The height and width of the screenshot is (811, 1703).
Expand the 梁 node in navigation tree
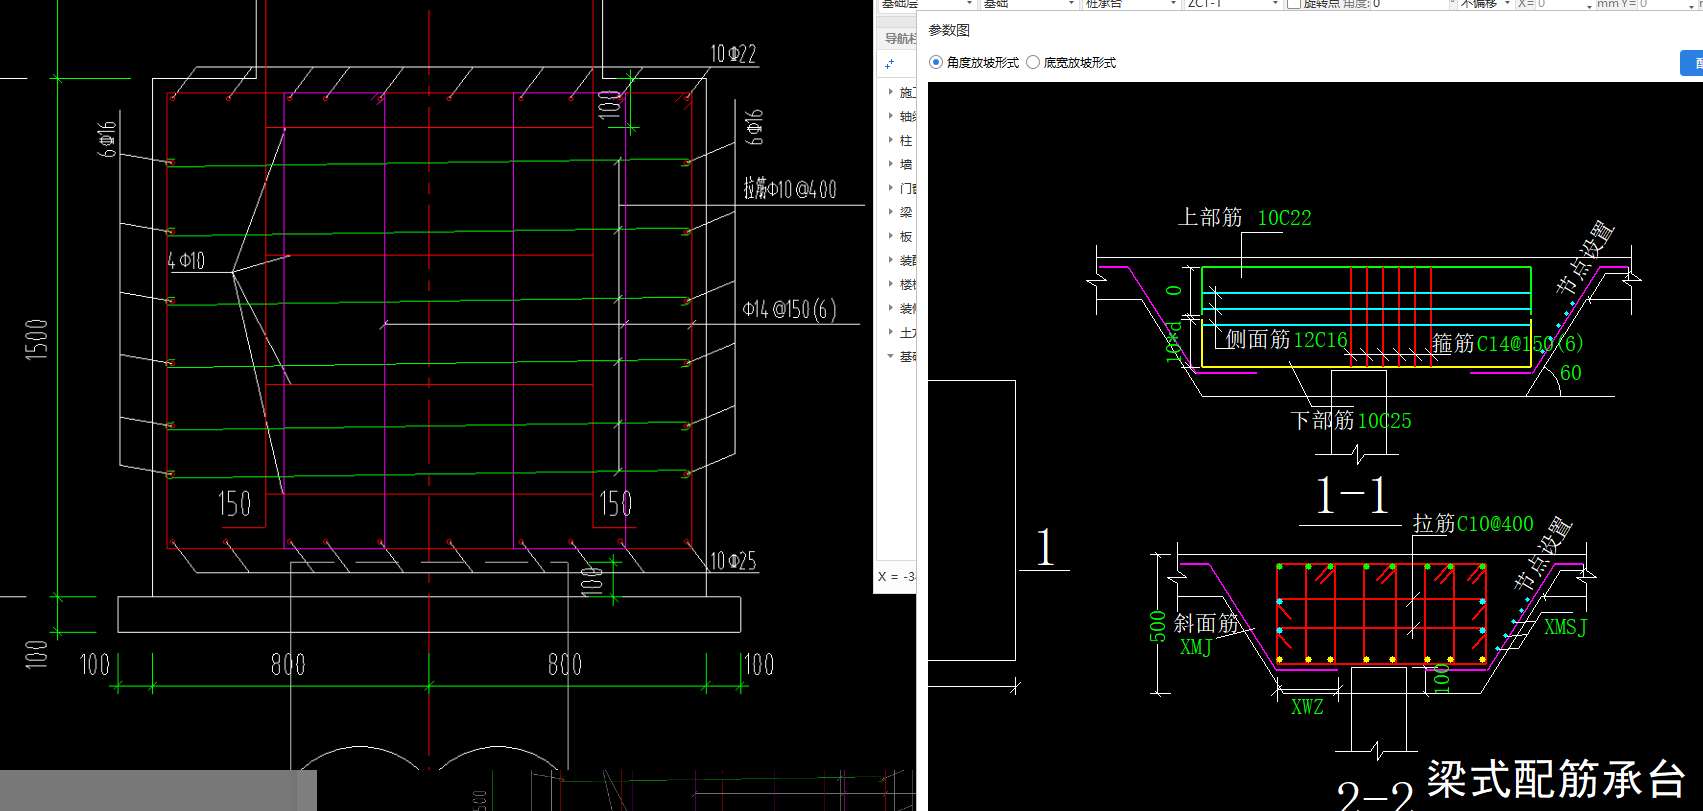(x=891, y=212)
